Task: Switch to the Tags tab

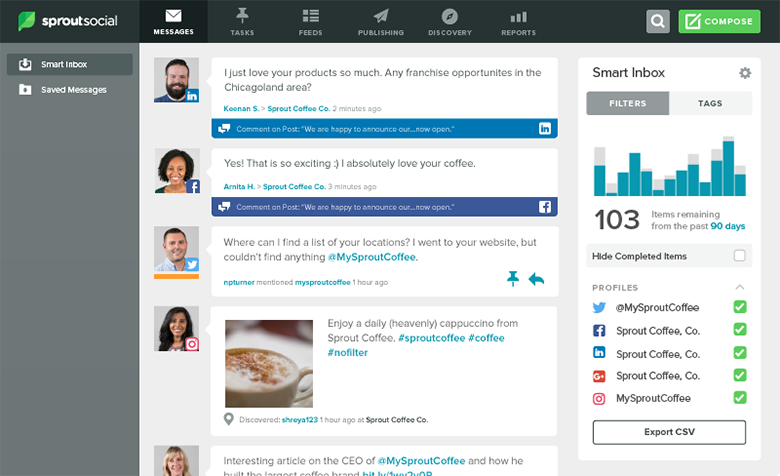Action: (x=710, y=103)
